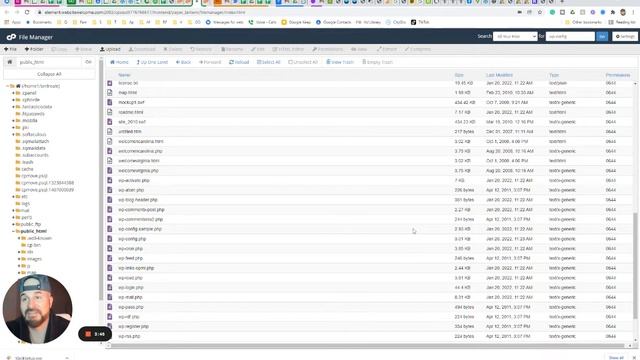
Task: Expand the .well-known folder in tree
Action: pos(19,238)
